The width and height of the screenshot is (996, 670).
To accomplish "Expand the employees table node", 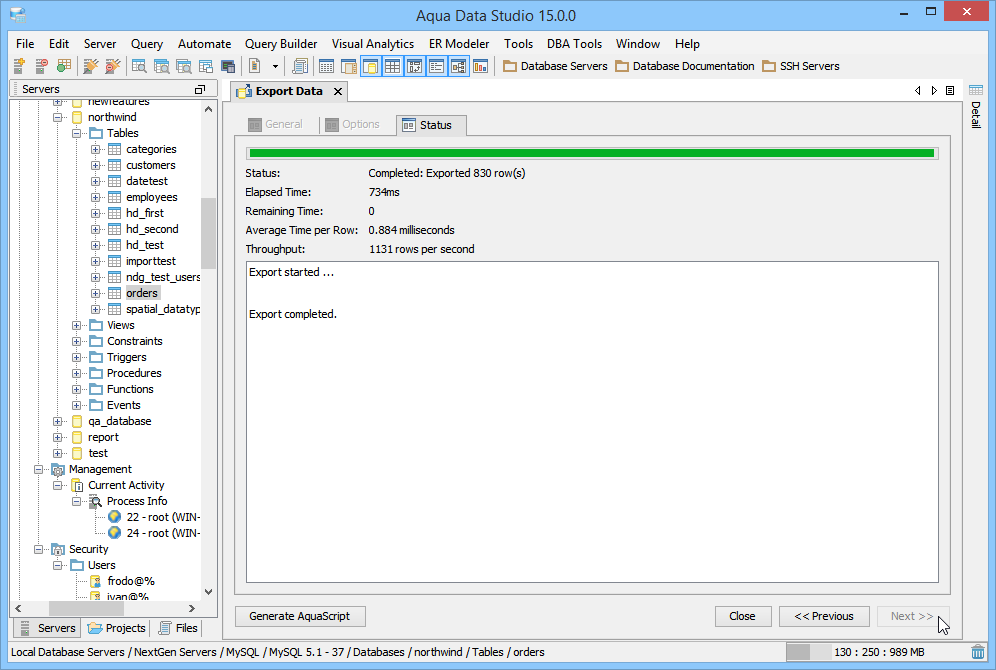I will (x=95, y=198).
